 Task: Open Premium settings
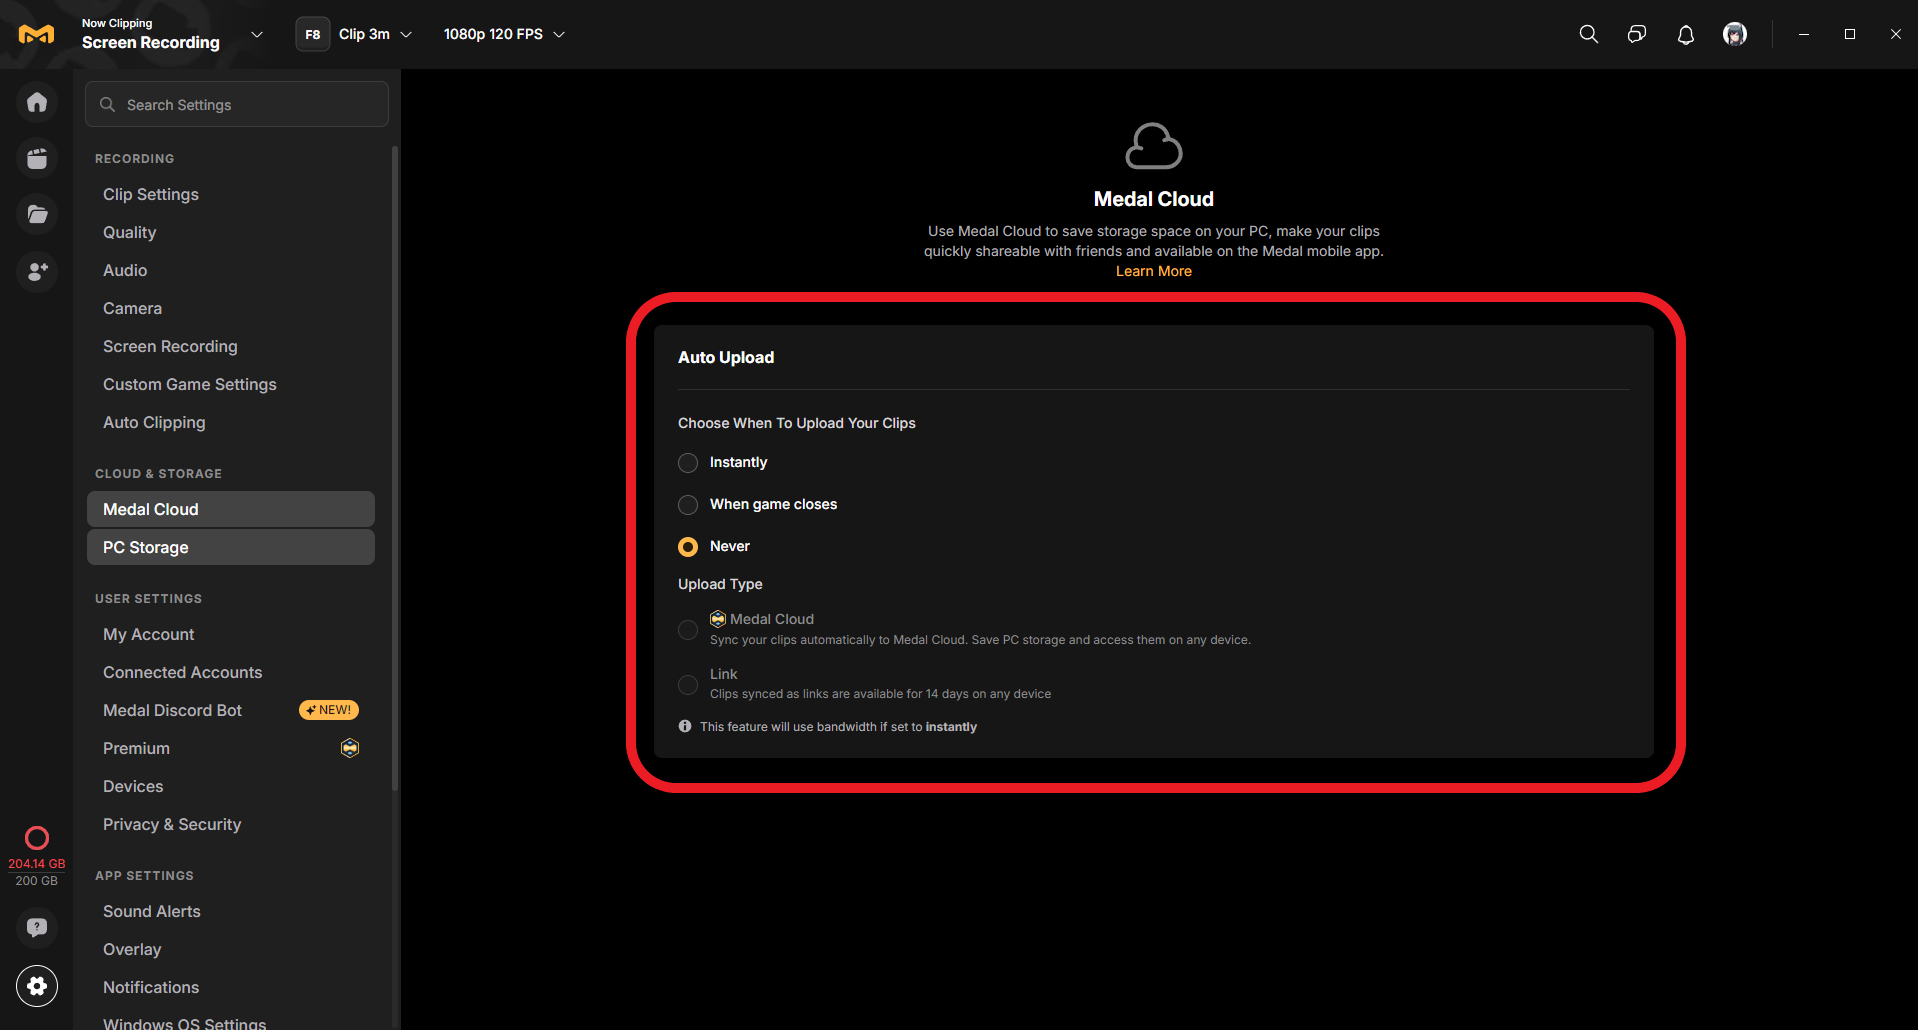tap(231, 749)
